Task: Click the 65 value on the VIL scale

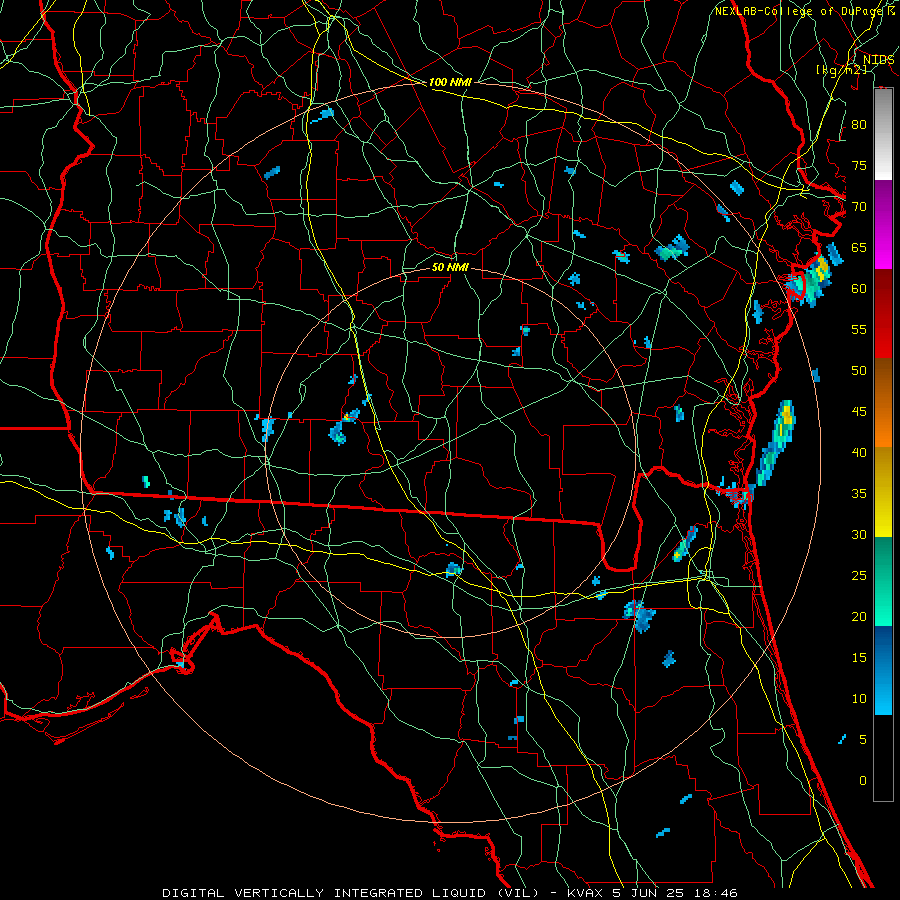Action: (x=859, y=247)
